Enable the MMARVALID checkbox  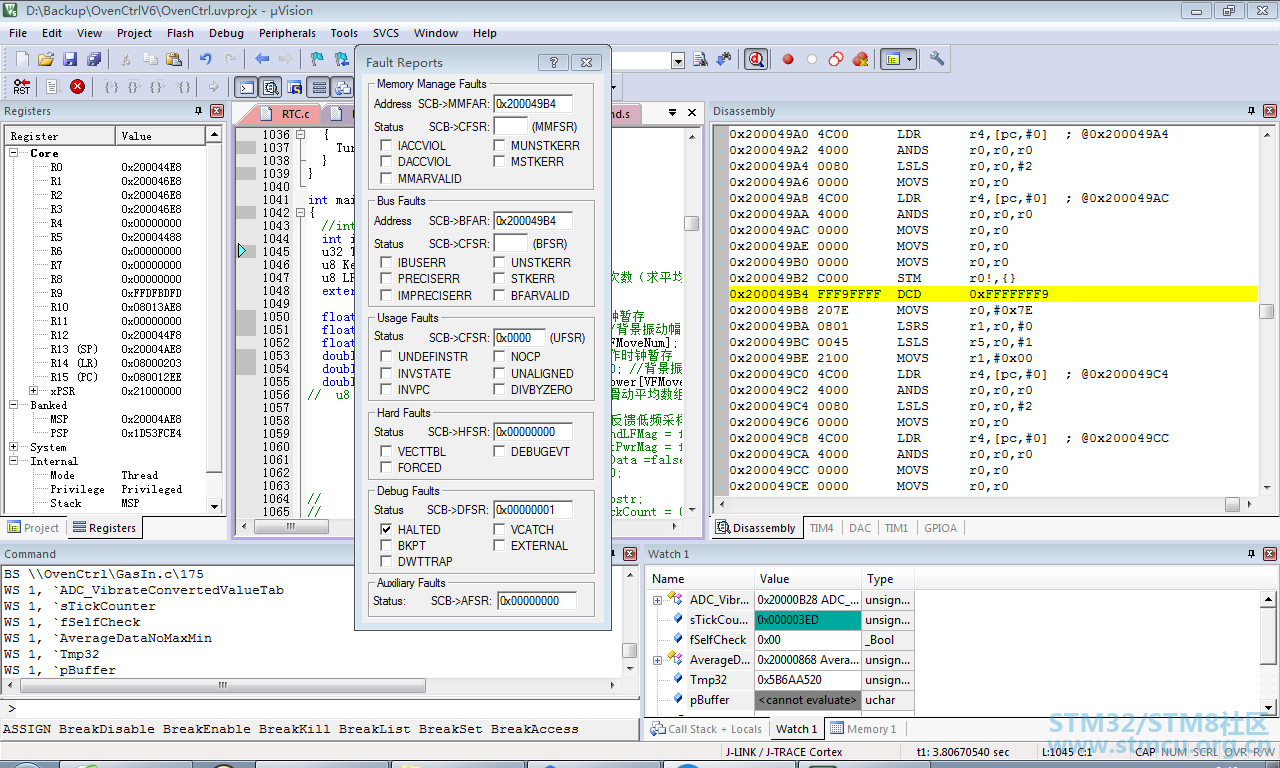pyautogui.click(x=387, y=178)
